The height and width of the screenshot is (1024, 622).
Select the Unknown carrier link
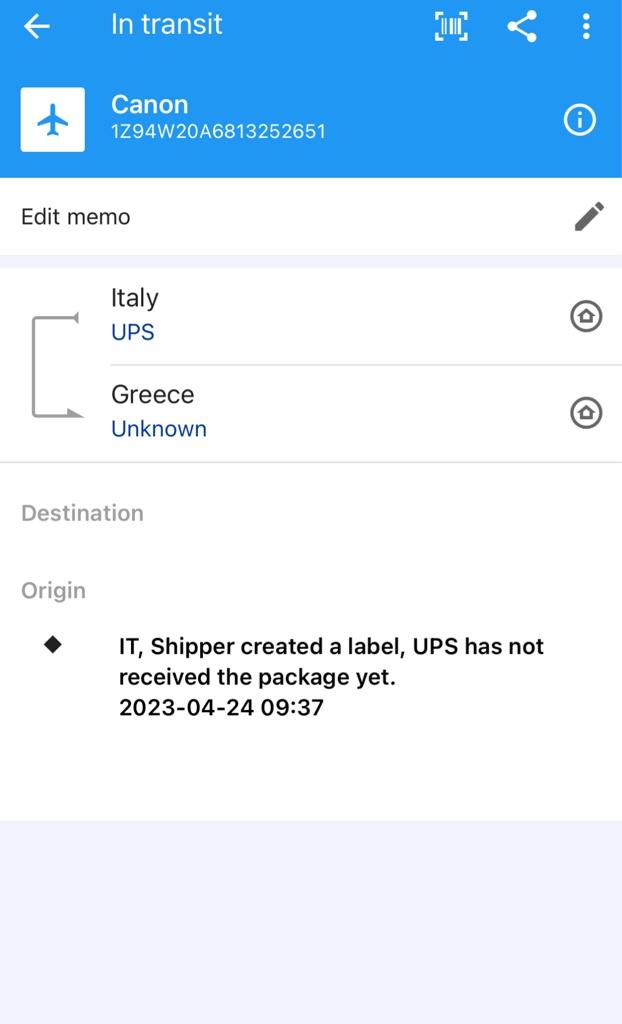159,429
